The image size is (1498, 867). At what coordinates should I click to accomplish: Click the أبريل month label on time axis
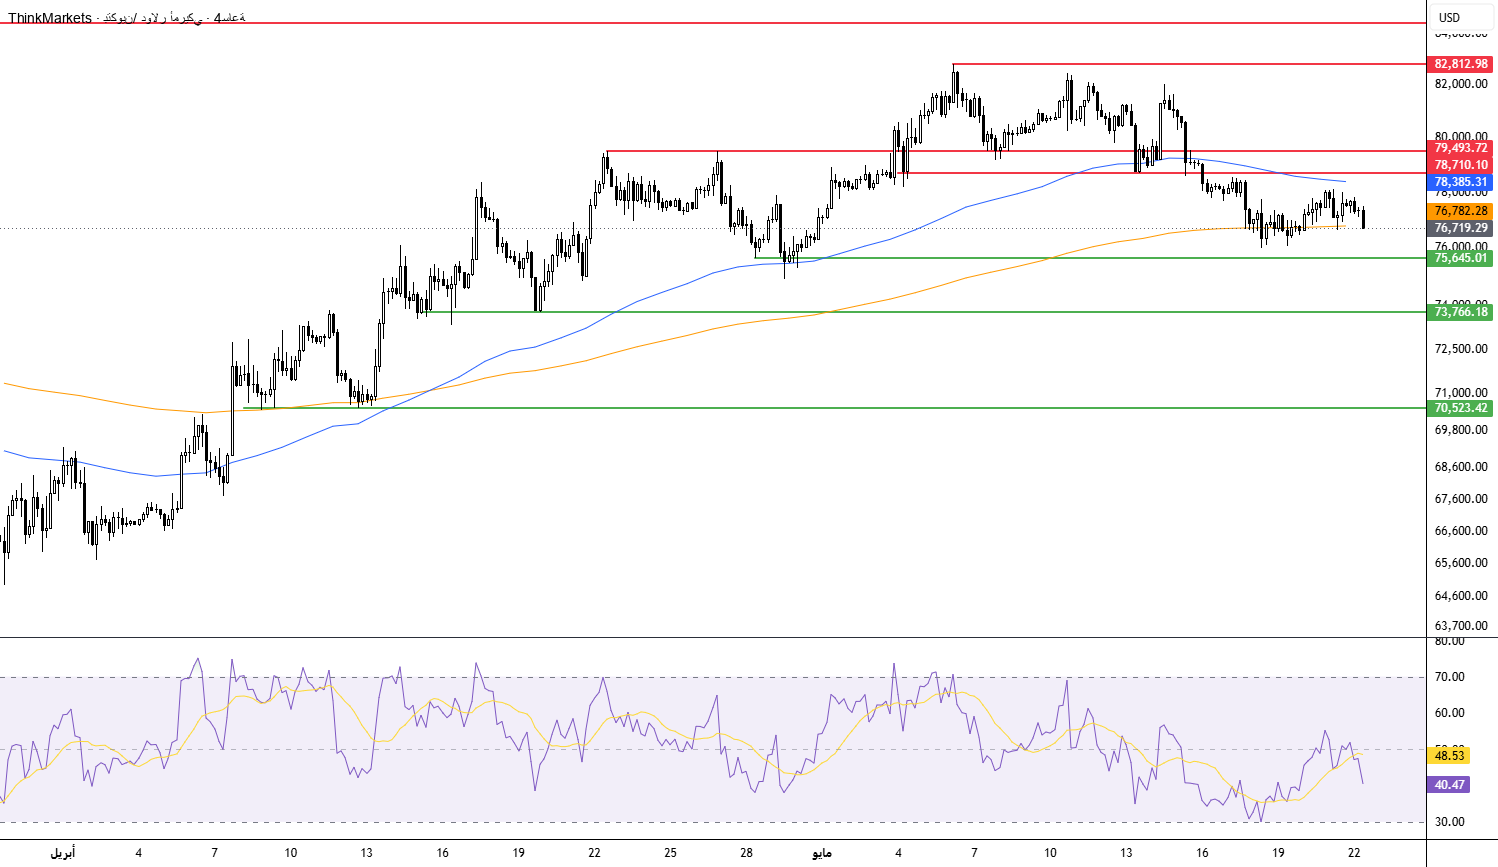62,853
